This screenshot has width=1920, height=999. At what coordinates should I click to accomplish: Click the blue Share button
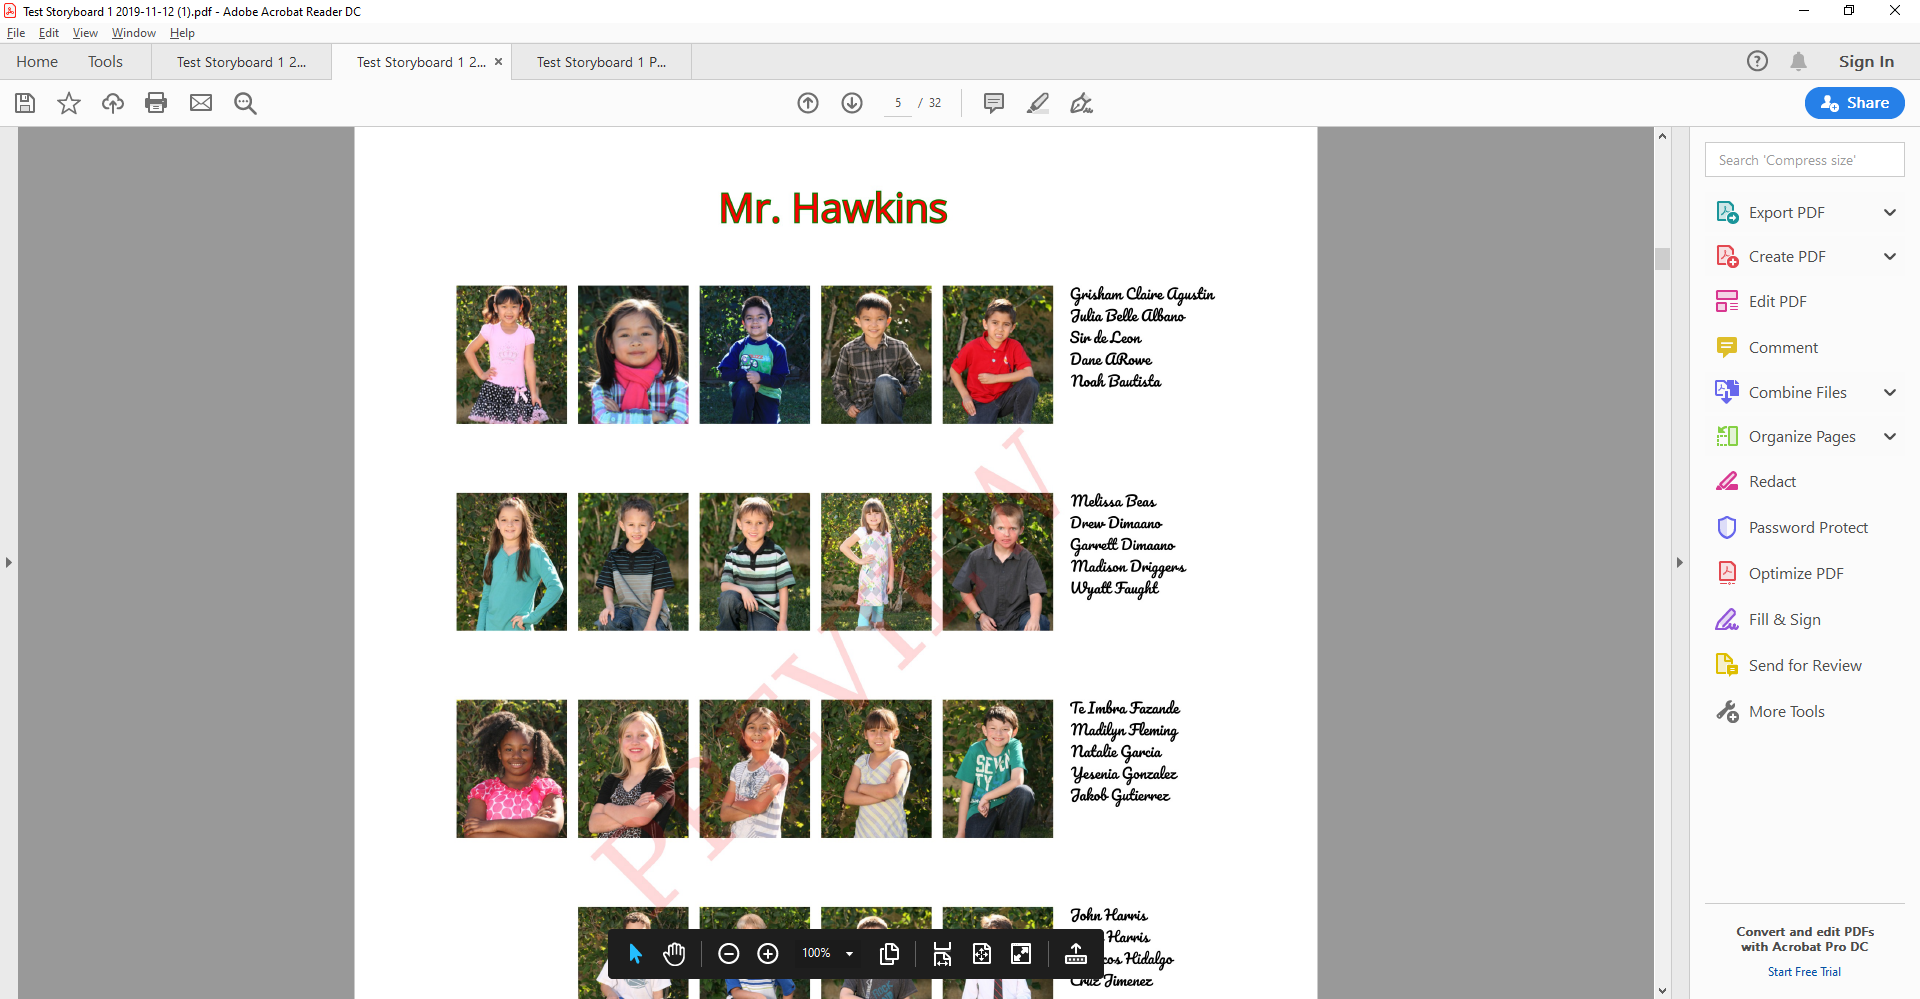[1854, 103]
